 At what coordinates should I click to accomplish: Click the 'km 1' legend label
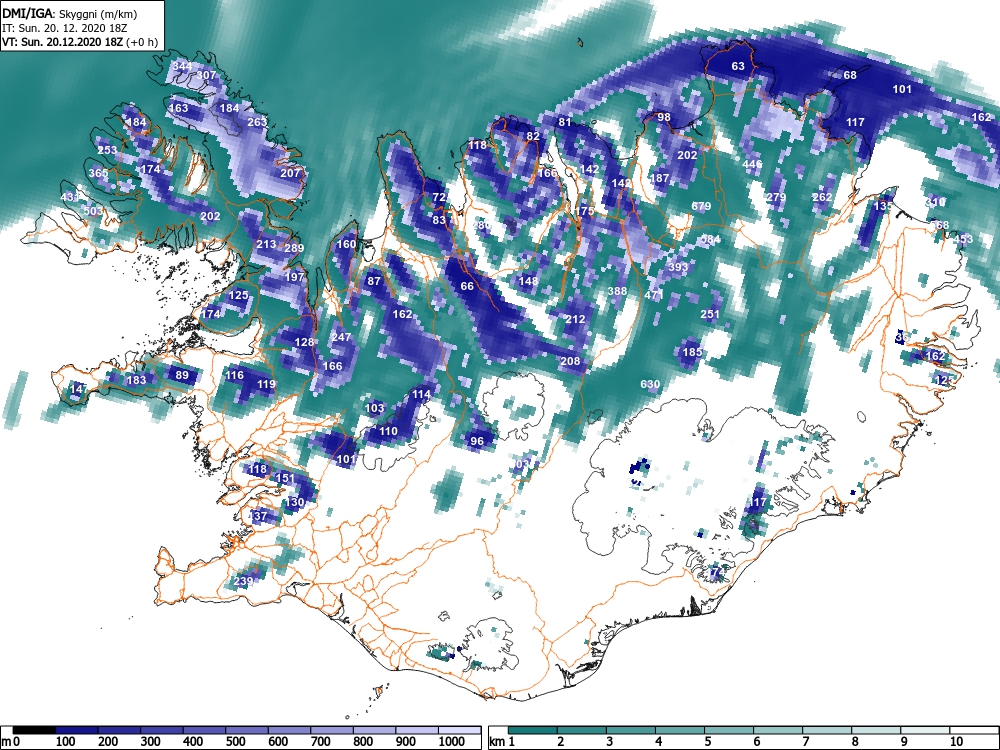(x=502, y=741)
